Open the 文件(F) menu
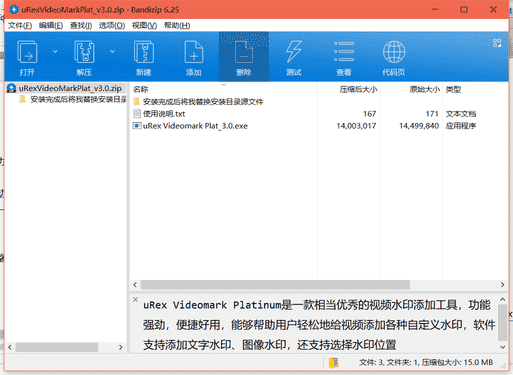 click(x=20, y=25)
